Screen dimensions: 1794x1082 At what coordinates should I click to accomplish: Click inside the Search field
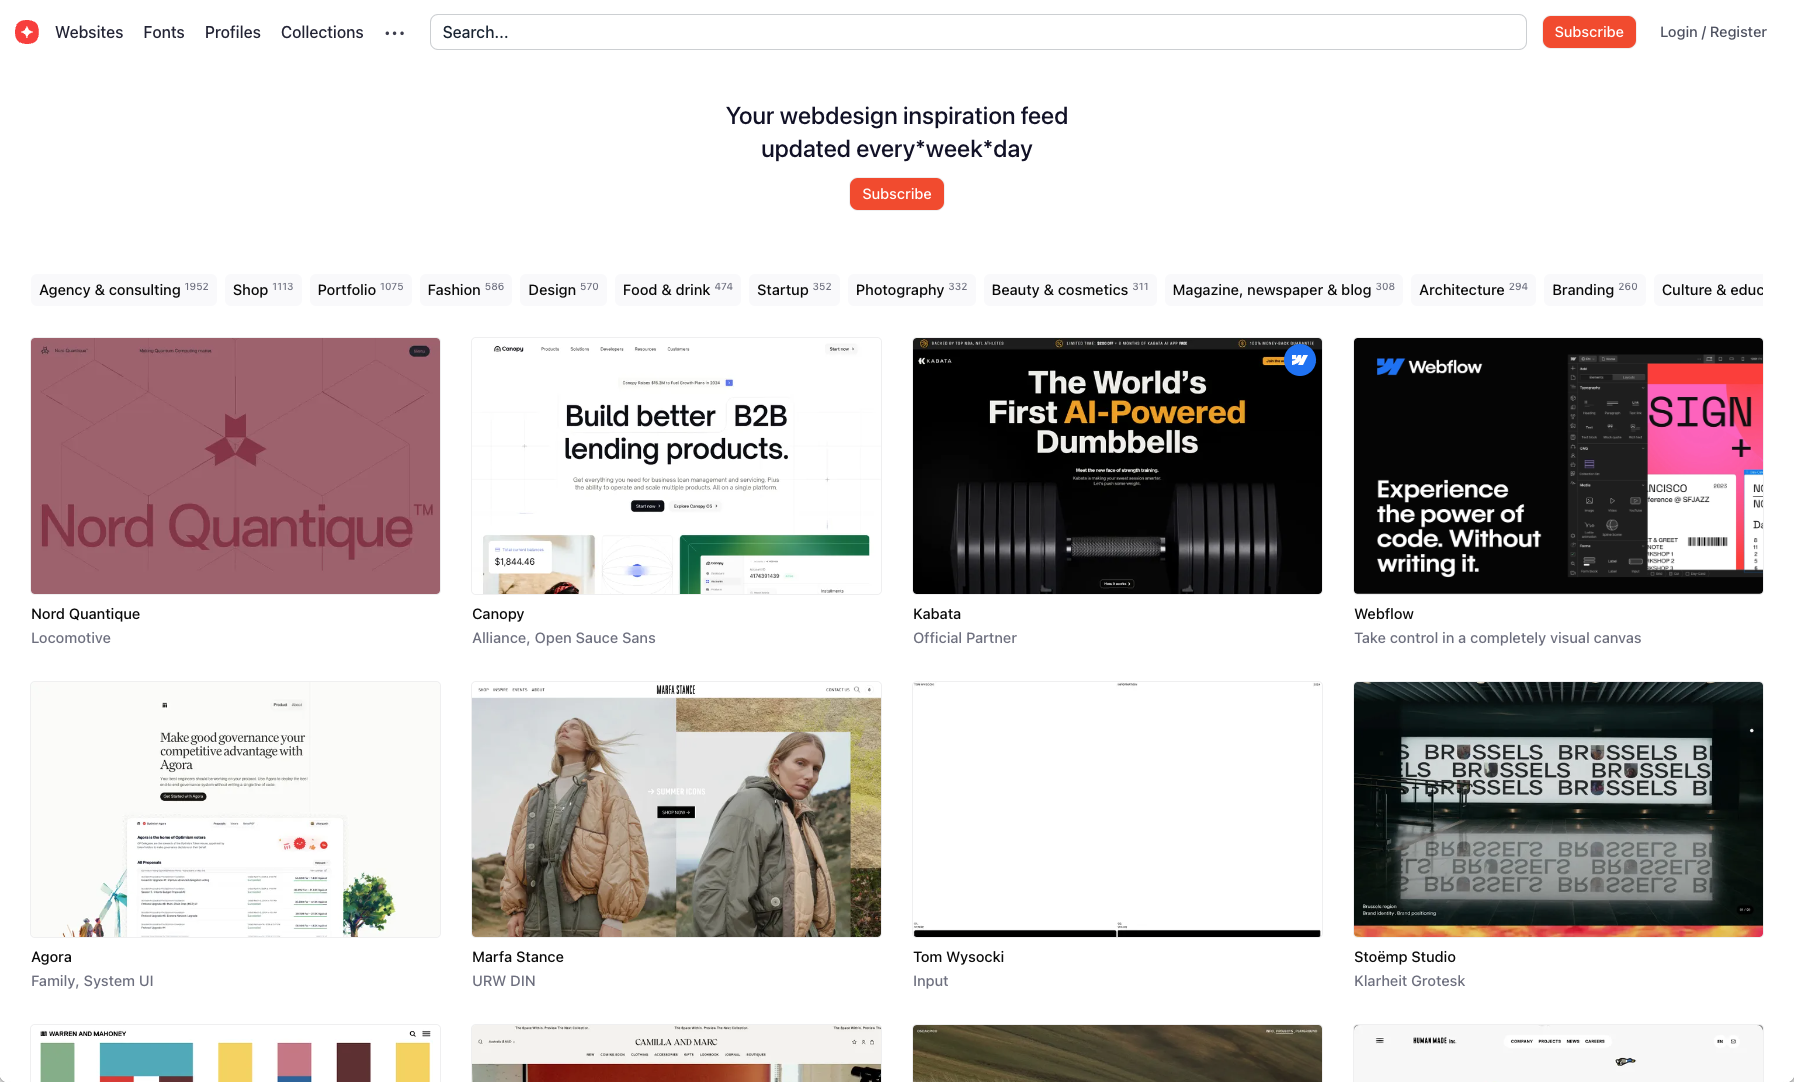(x=977, y=32)
